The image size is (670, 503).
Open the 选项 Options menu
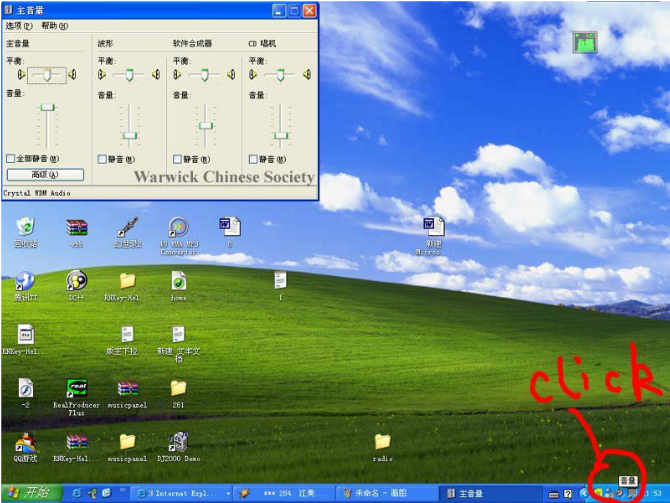point(19,26)
